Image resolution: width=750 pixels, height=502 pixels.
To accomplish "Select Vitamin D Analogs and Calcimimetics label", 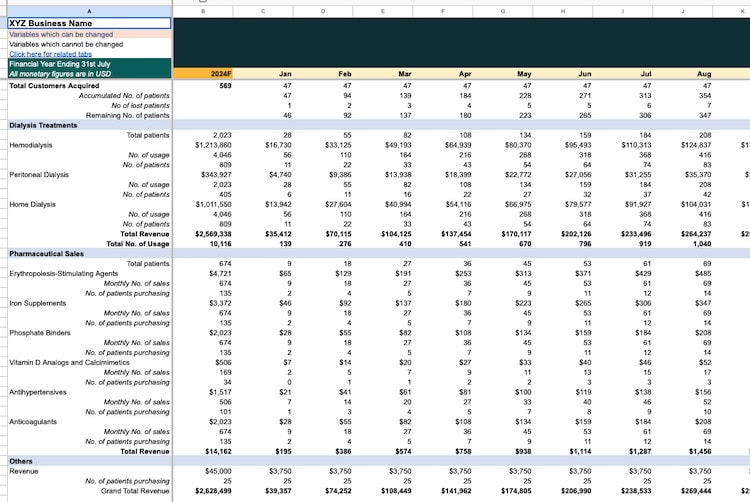I will (69, 362).
